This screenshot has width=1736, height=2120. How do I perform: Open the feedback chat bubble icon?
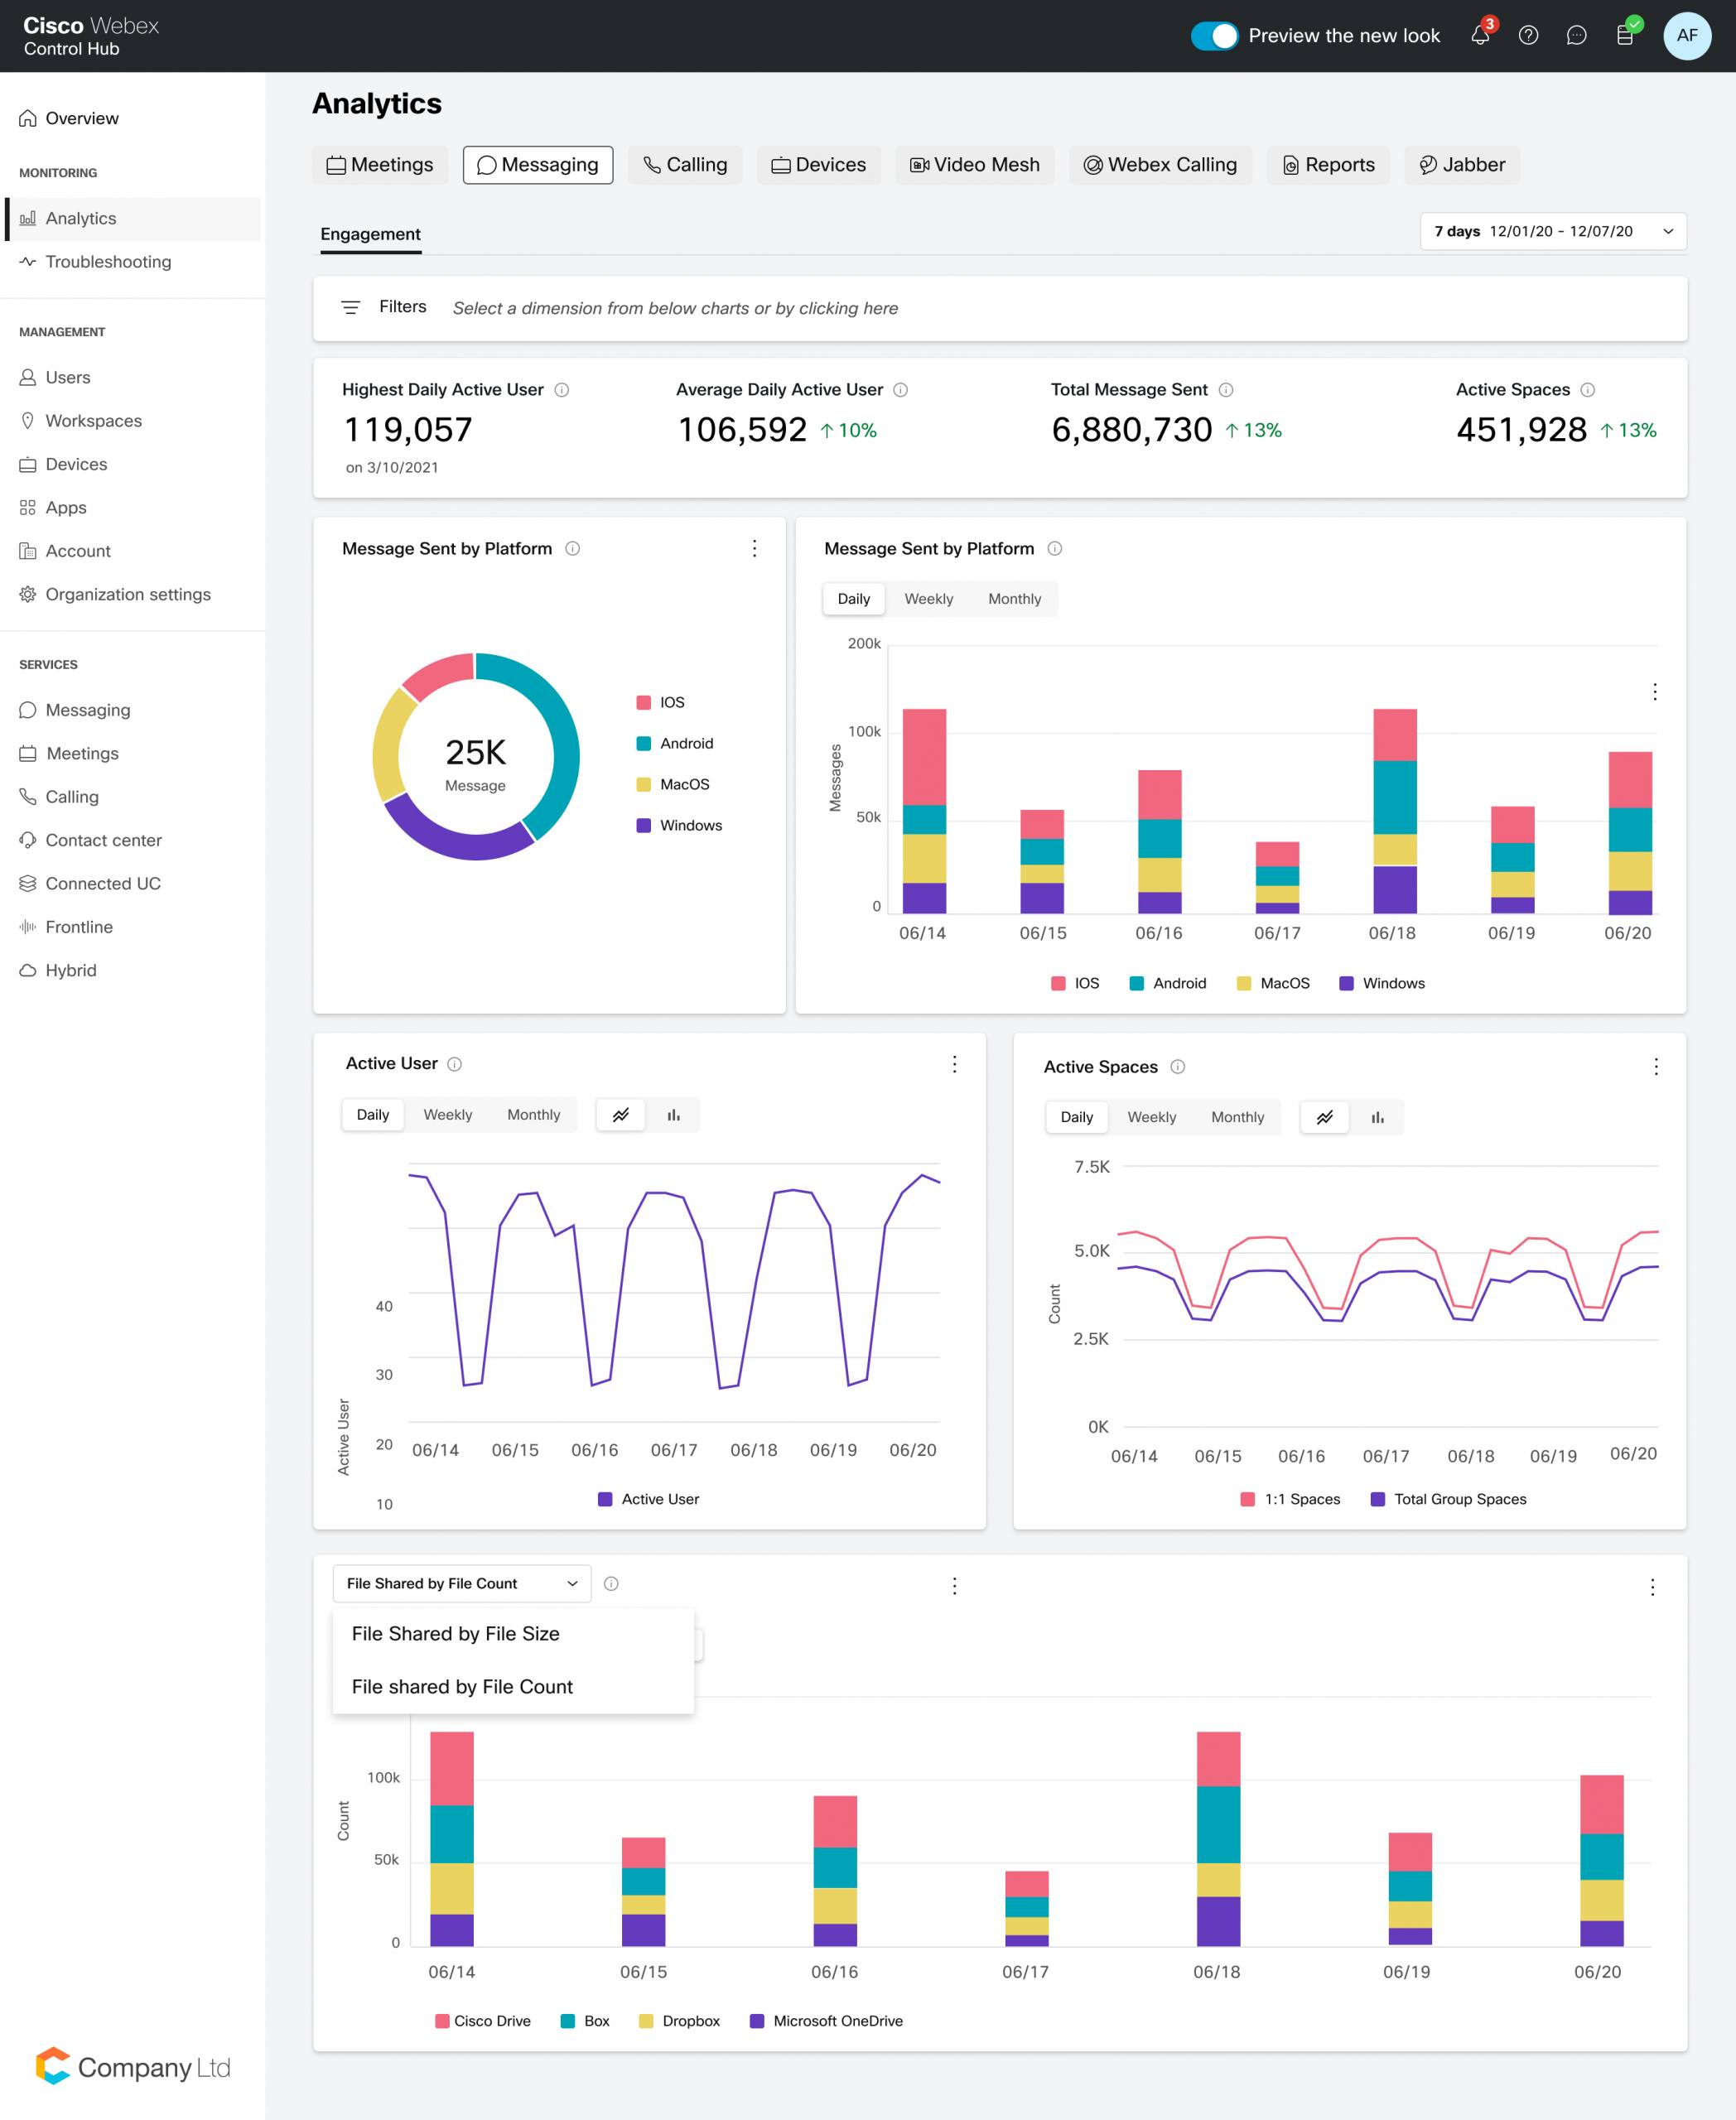tap(1576, 36)
